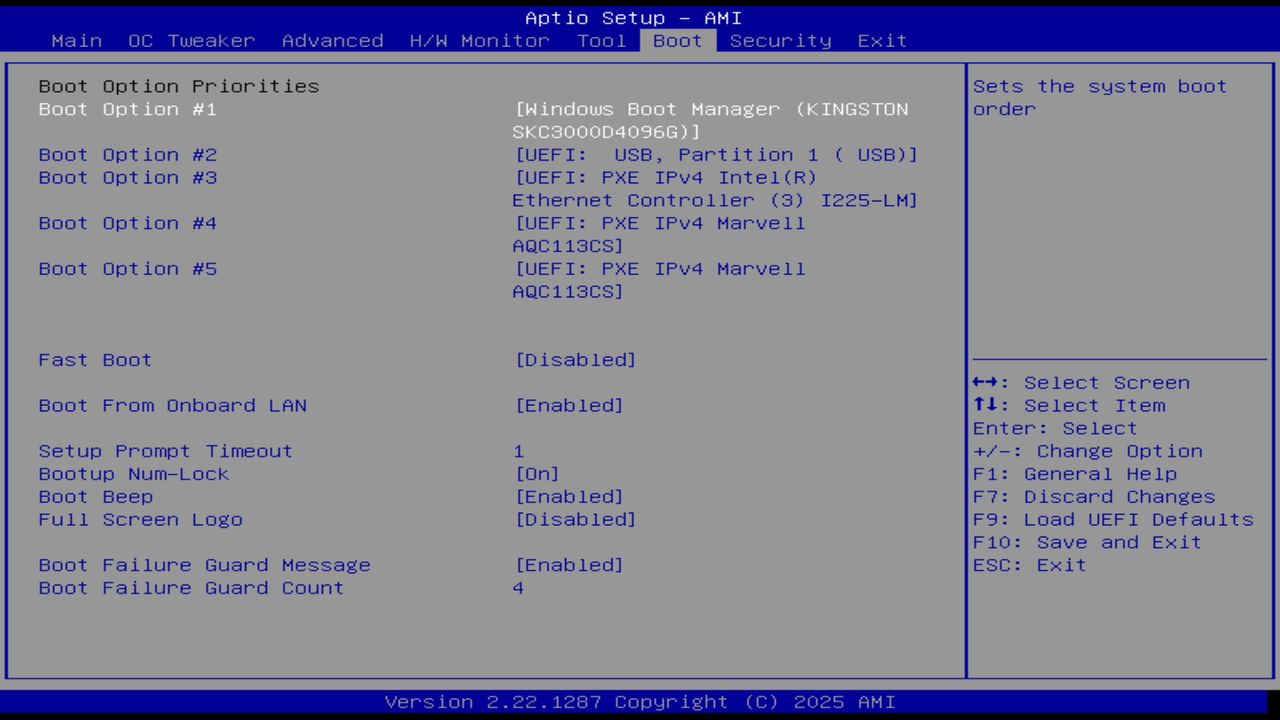Viewport: 1280px width, 720px height.
Task: Open Boot Option #4 Marvell AQC113CS value
Action: click(x=659, y=235)
